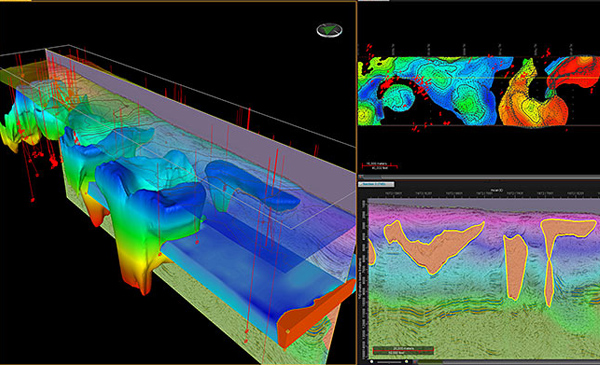Click the yellow section line across the map view

tap(478, 78)
